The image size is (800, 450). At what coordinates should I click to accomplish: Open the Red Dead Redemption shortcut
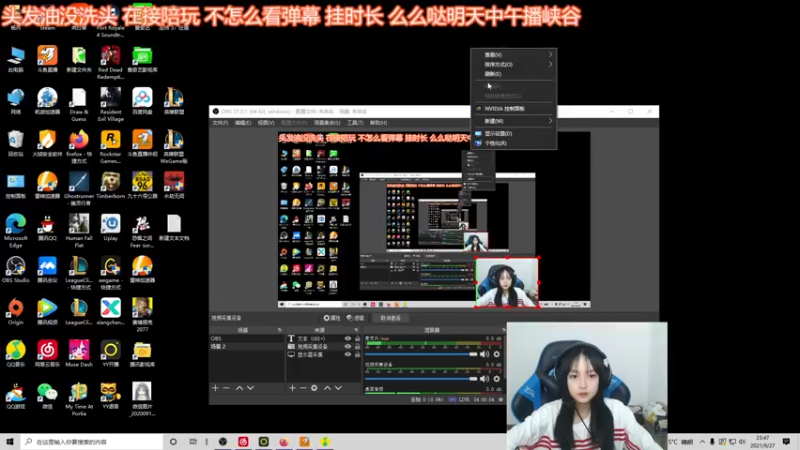[110, 62]
